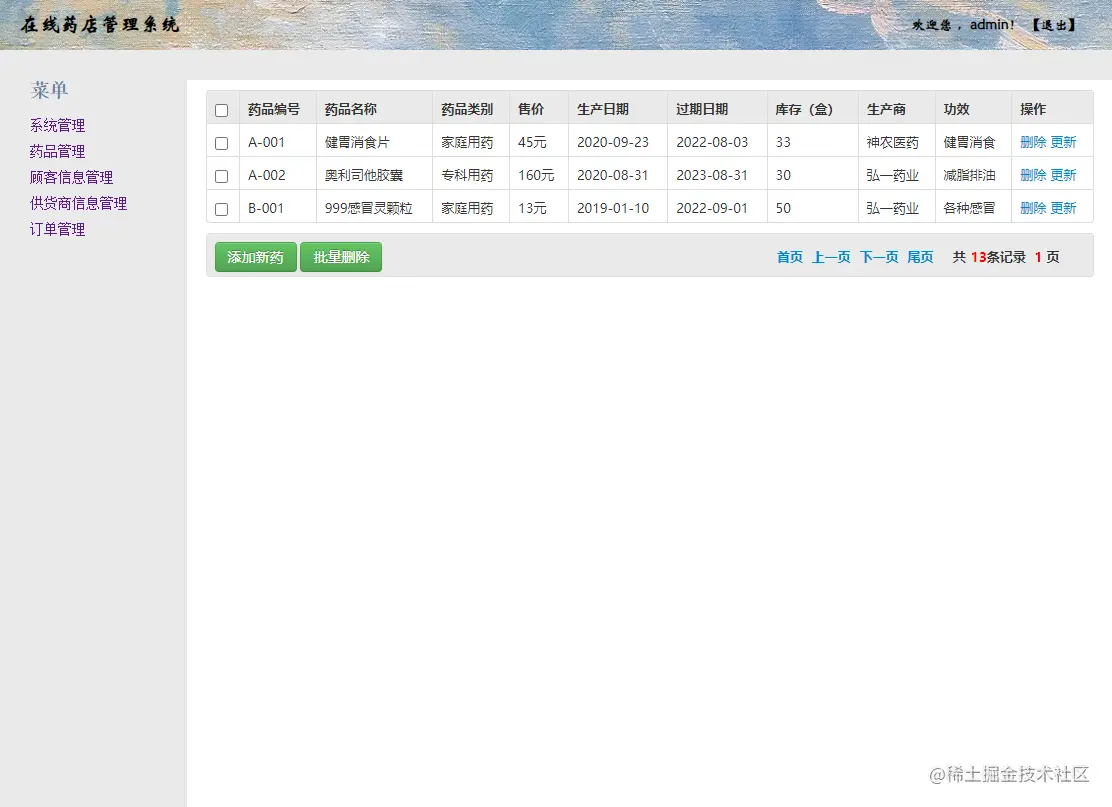
Task: Check the checkbox for 奥利司他胶囊
Action: point(222,174)
